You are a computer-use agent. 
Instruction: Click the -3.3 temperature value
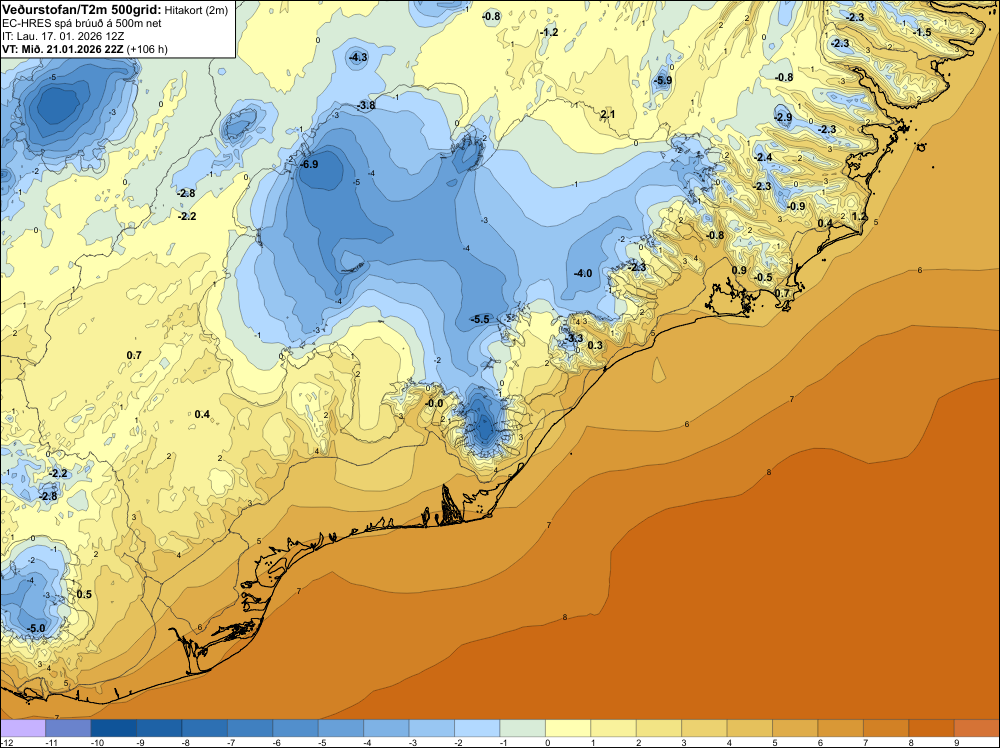[x=573, y=338]
